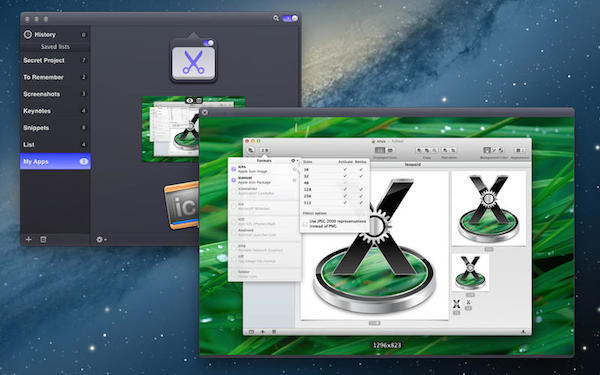
Task: Click the eye icon on the screenshot thumbnail
Action: point(189,101)
